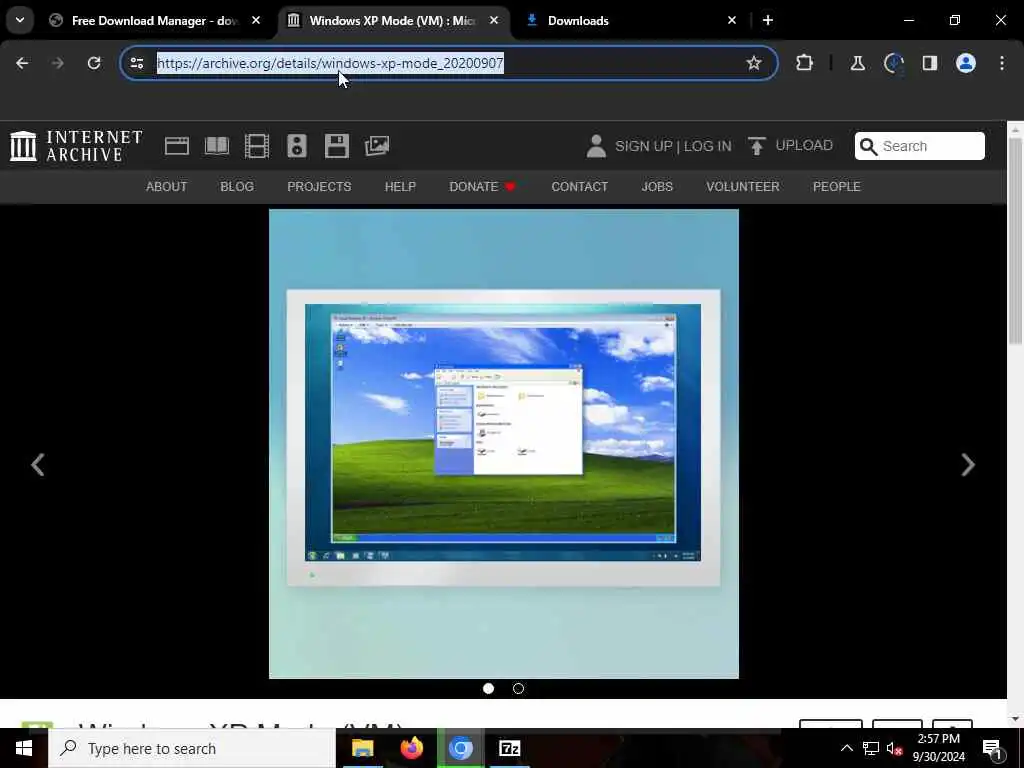Bookmark this page with the star icon
The image size is (1024, 768).
click(x=754, y=63)
